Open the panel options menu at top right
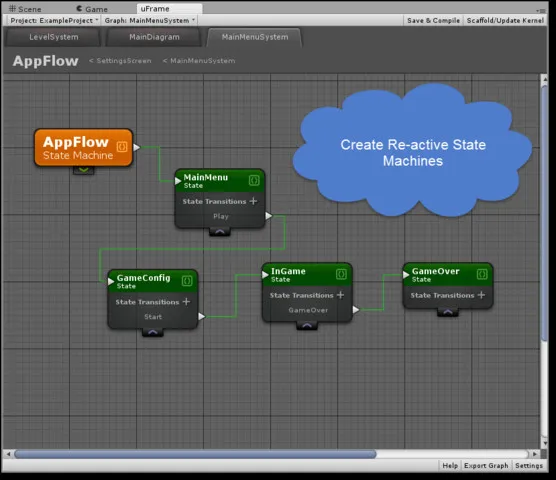This screenshot has height=480, width=556. coord(541,11)
